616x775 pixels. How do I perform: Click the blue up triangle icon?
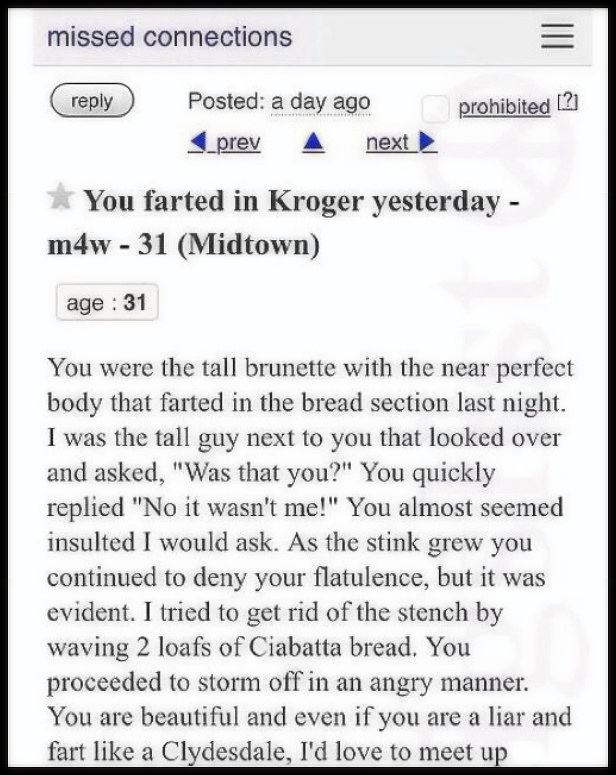pyautogui.click(x=313, y=143)
